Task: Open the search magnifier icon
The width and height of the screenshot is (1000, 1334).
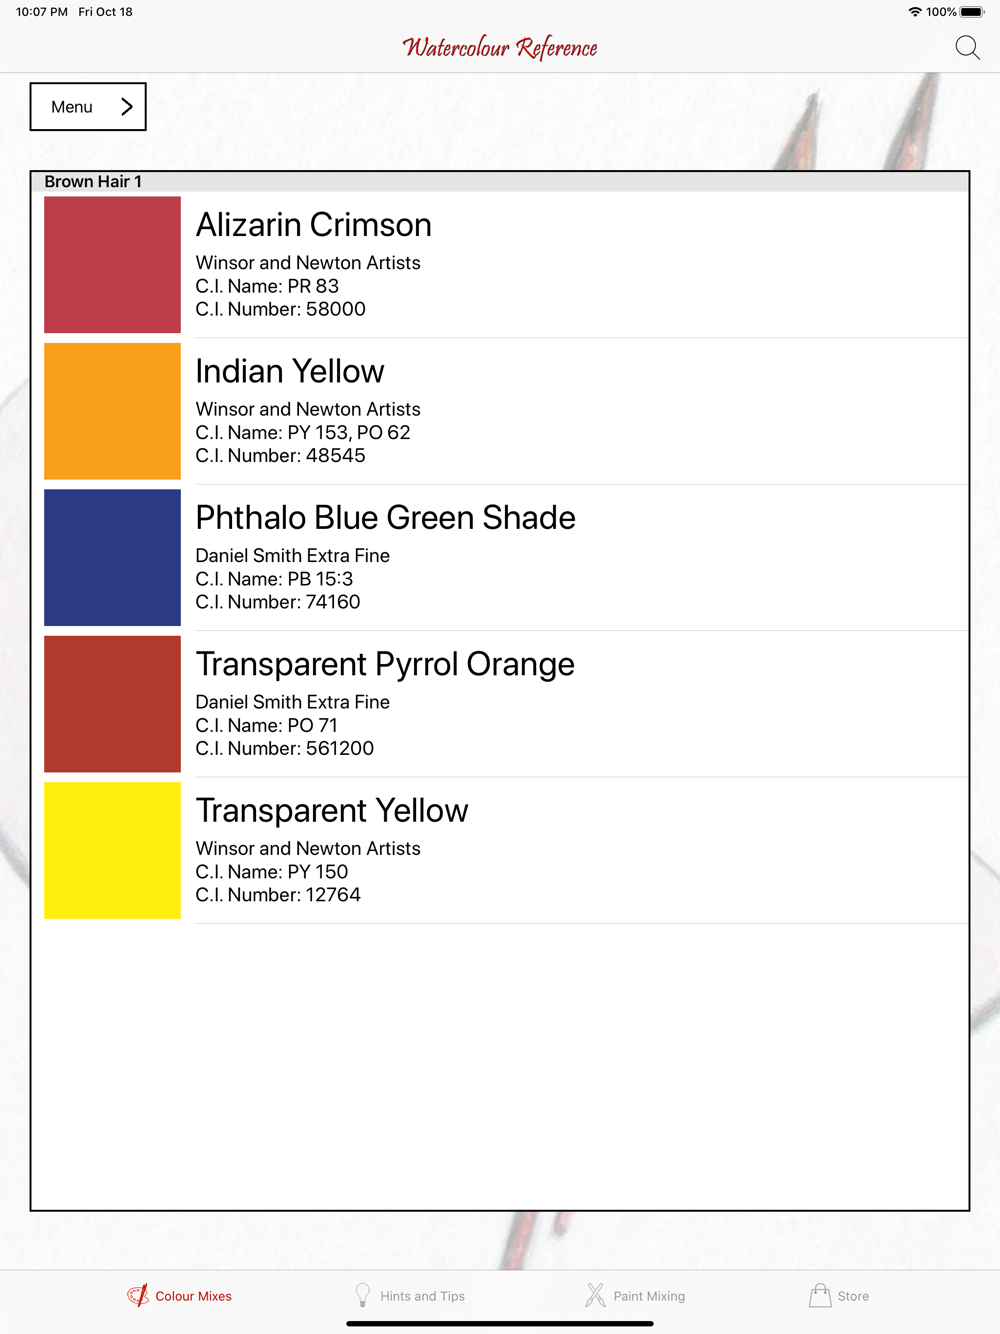Action: (967, 47)
